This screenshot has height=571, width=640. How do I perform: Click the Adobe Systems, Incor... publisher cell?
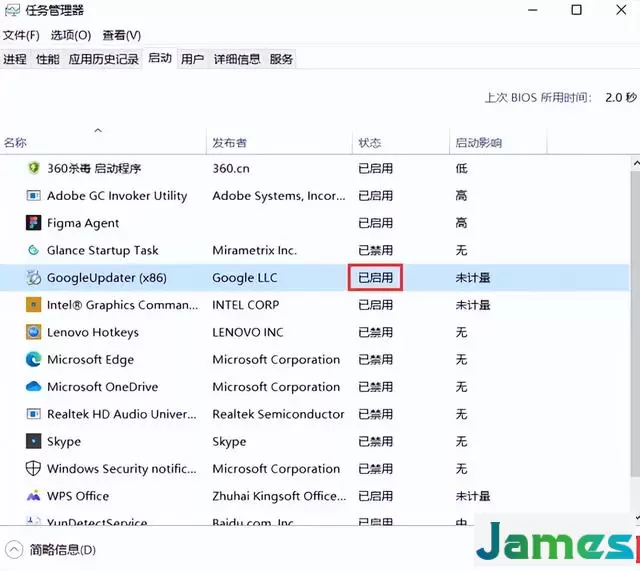click(x=279, y=196)
